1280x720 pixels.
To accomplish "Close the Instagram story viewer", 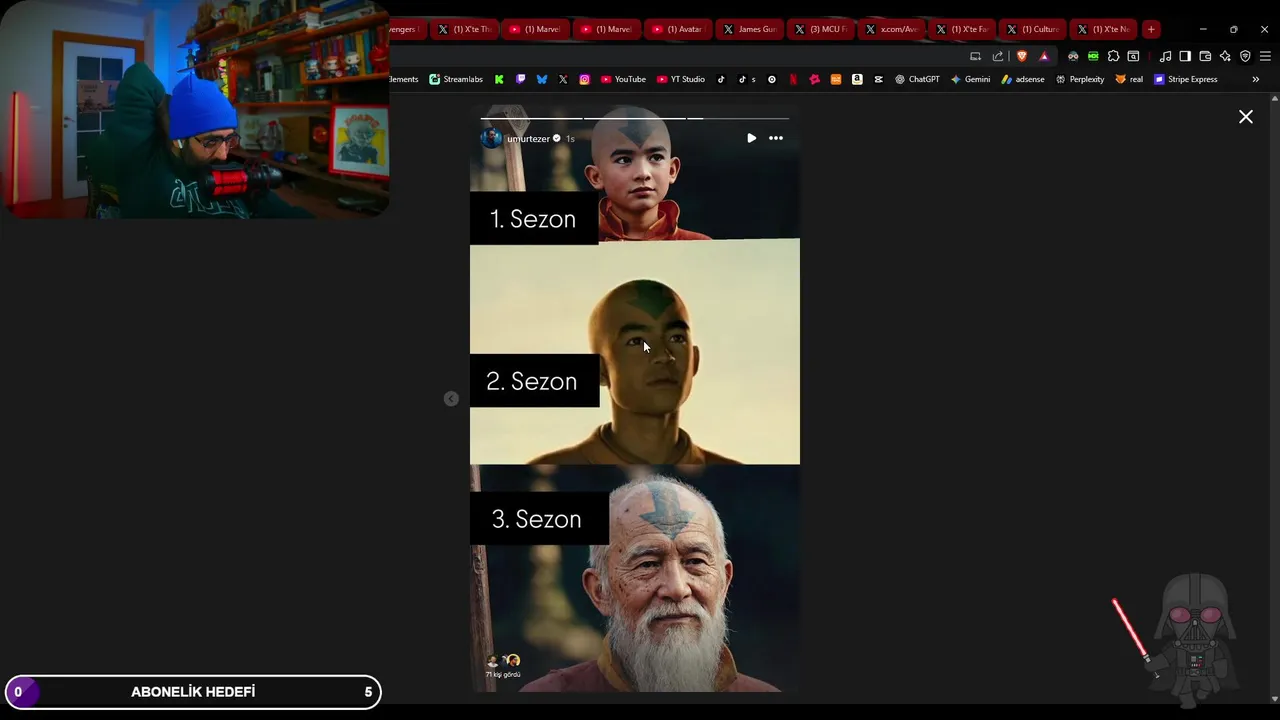I will (1246, 117).
